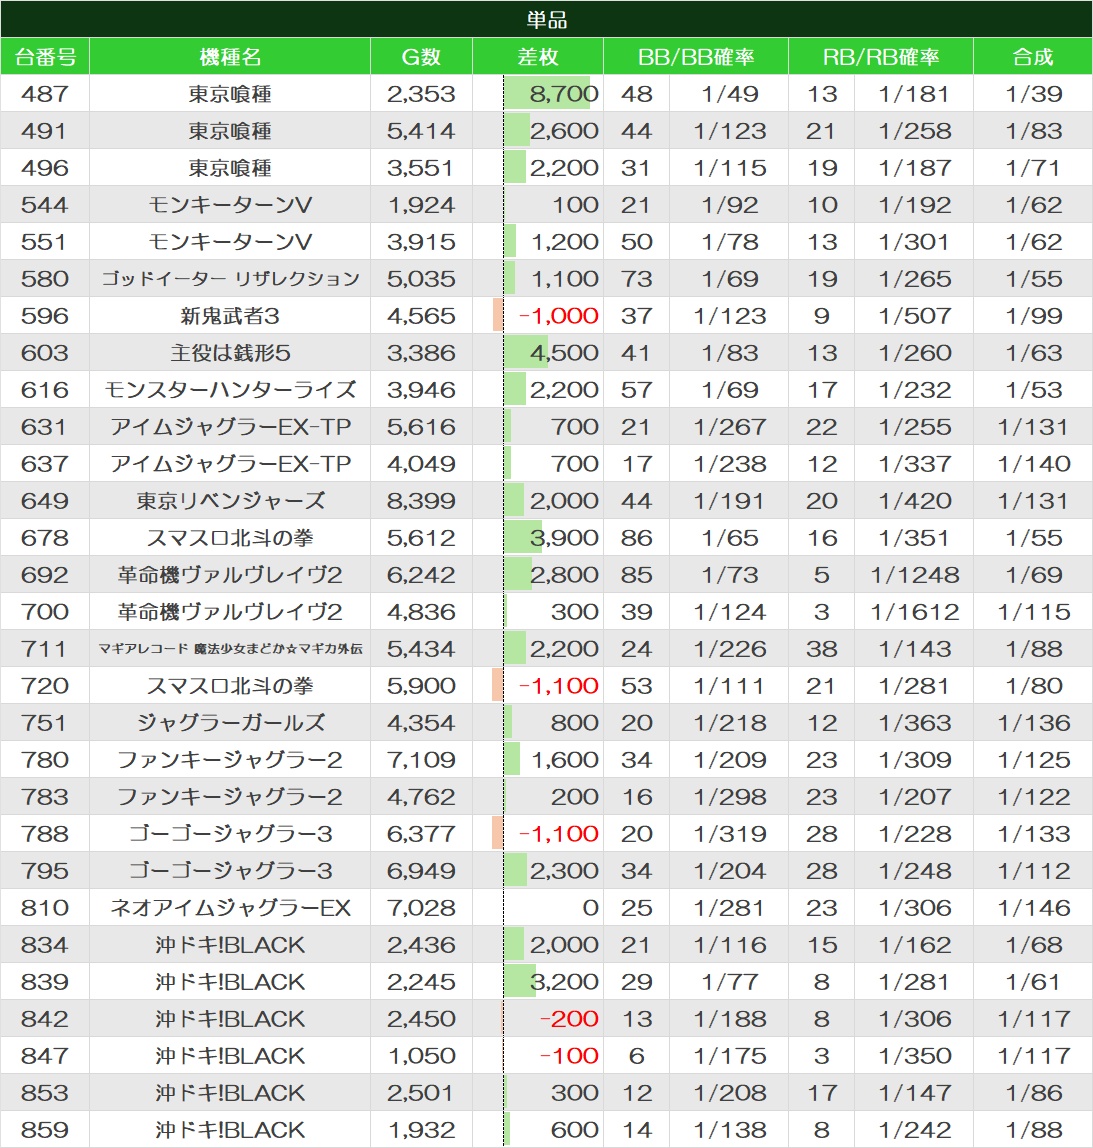This screenshot has height=1148, width=1093.
Task: Click the 合成 column header
Action: (x=1032, y=56)
